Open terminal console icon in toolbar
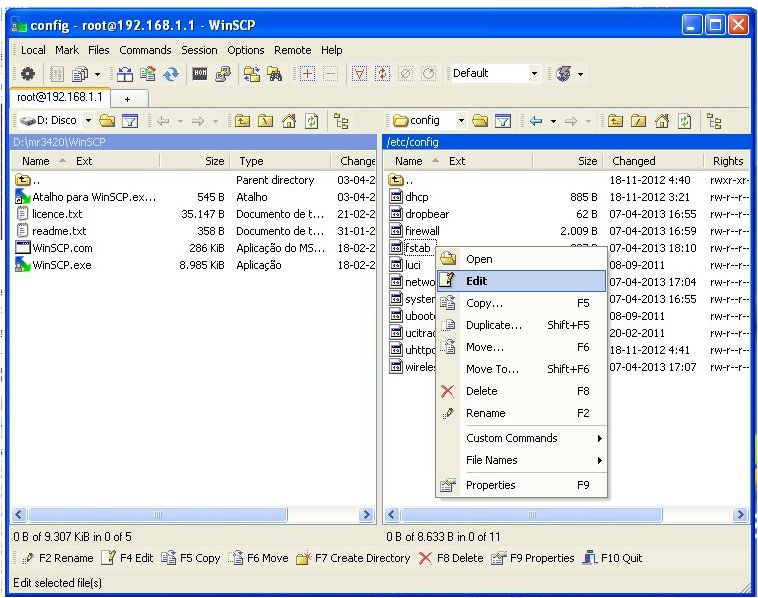758x598 pixels. [x=200, y=74]
